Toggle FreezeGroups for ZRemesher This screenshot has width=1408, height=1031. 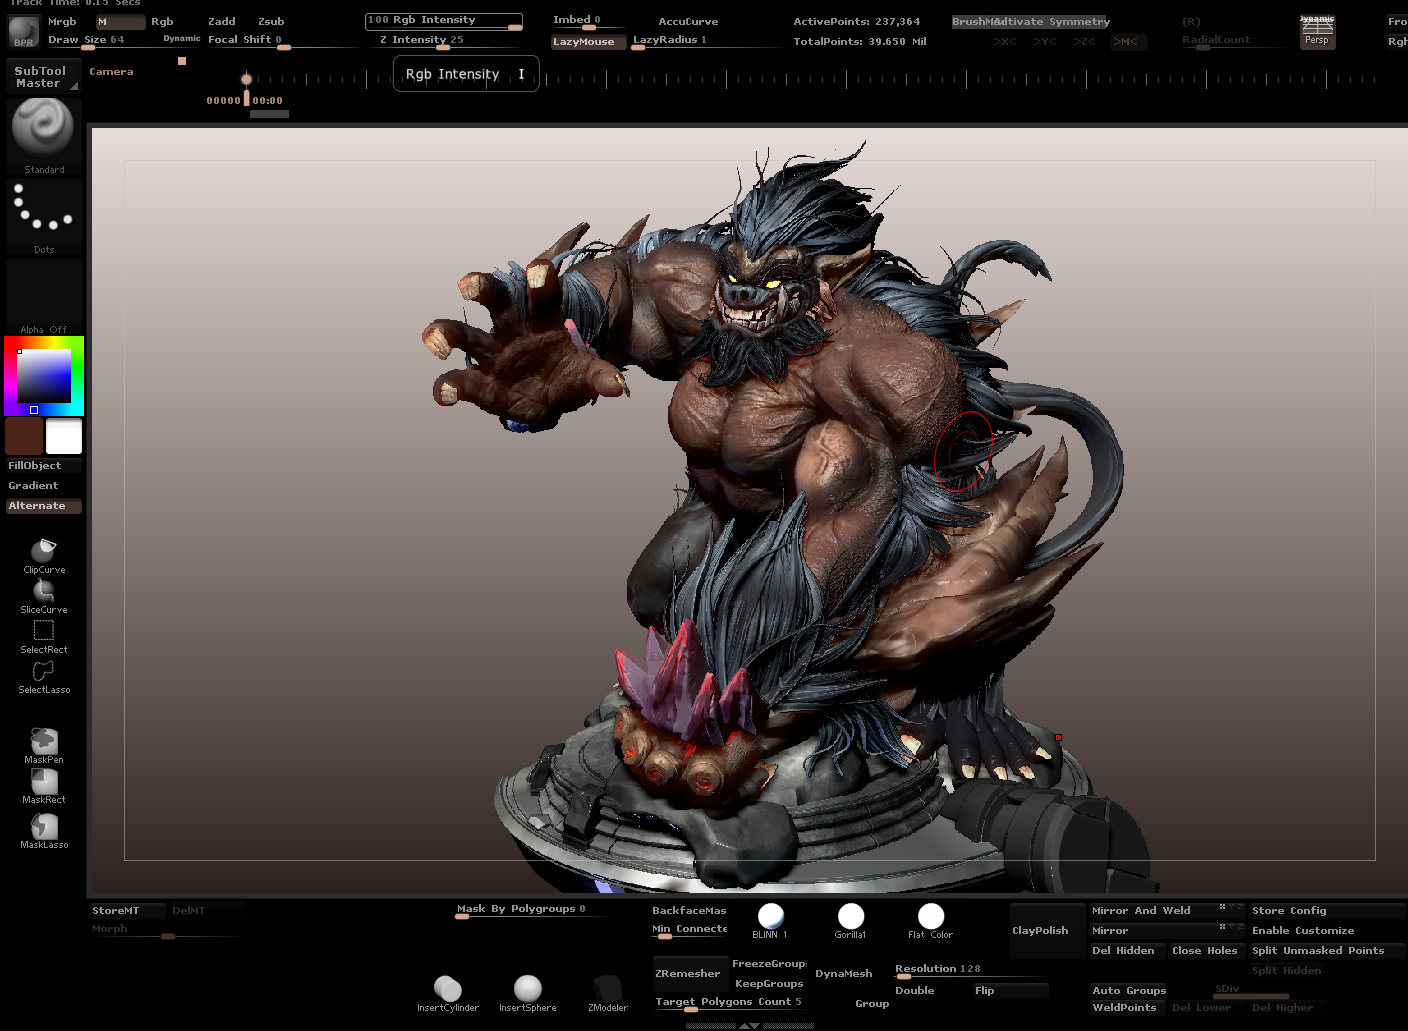point(769,964)
